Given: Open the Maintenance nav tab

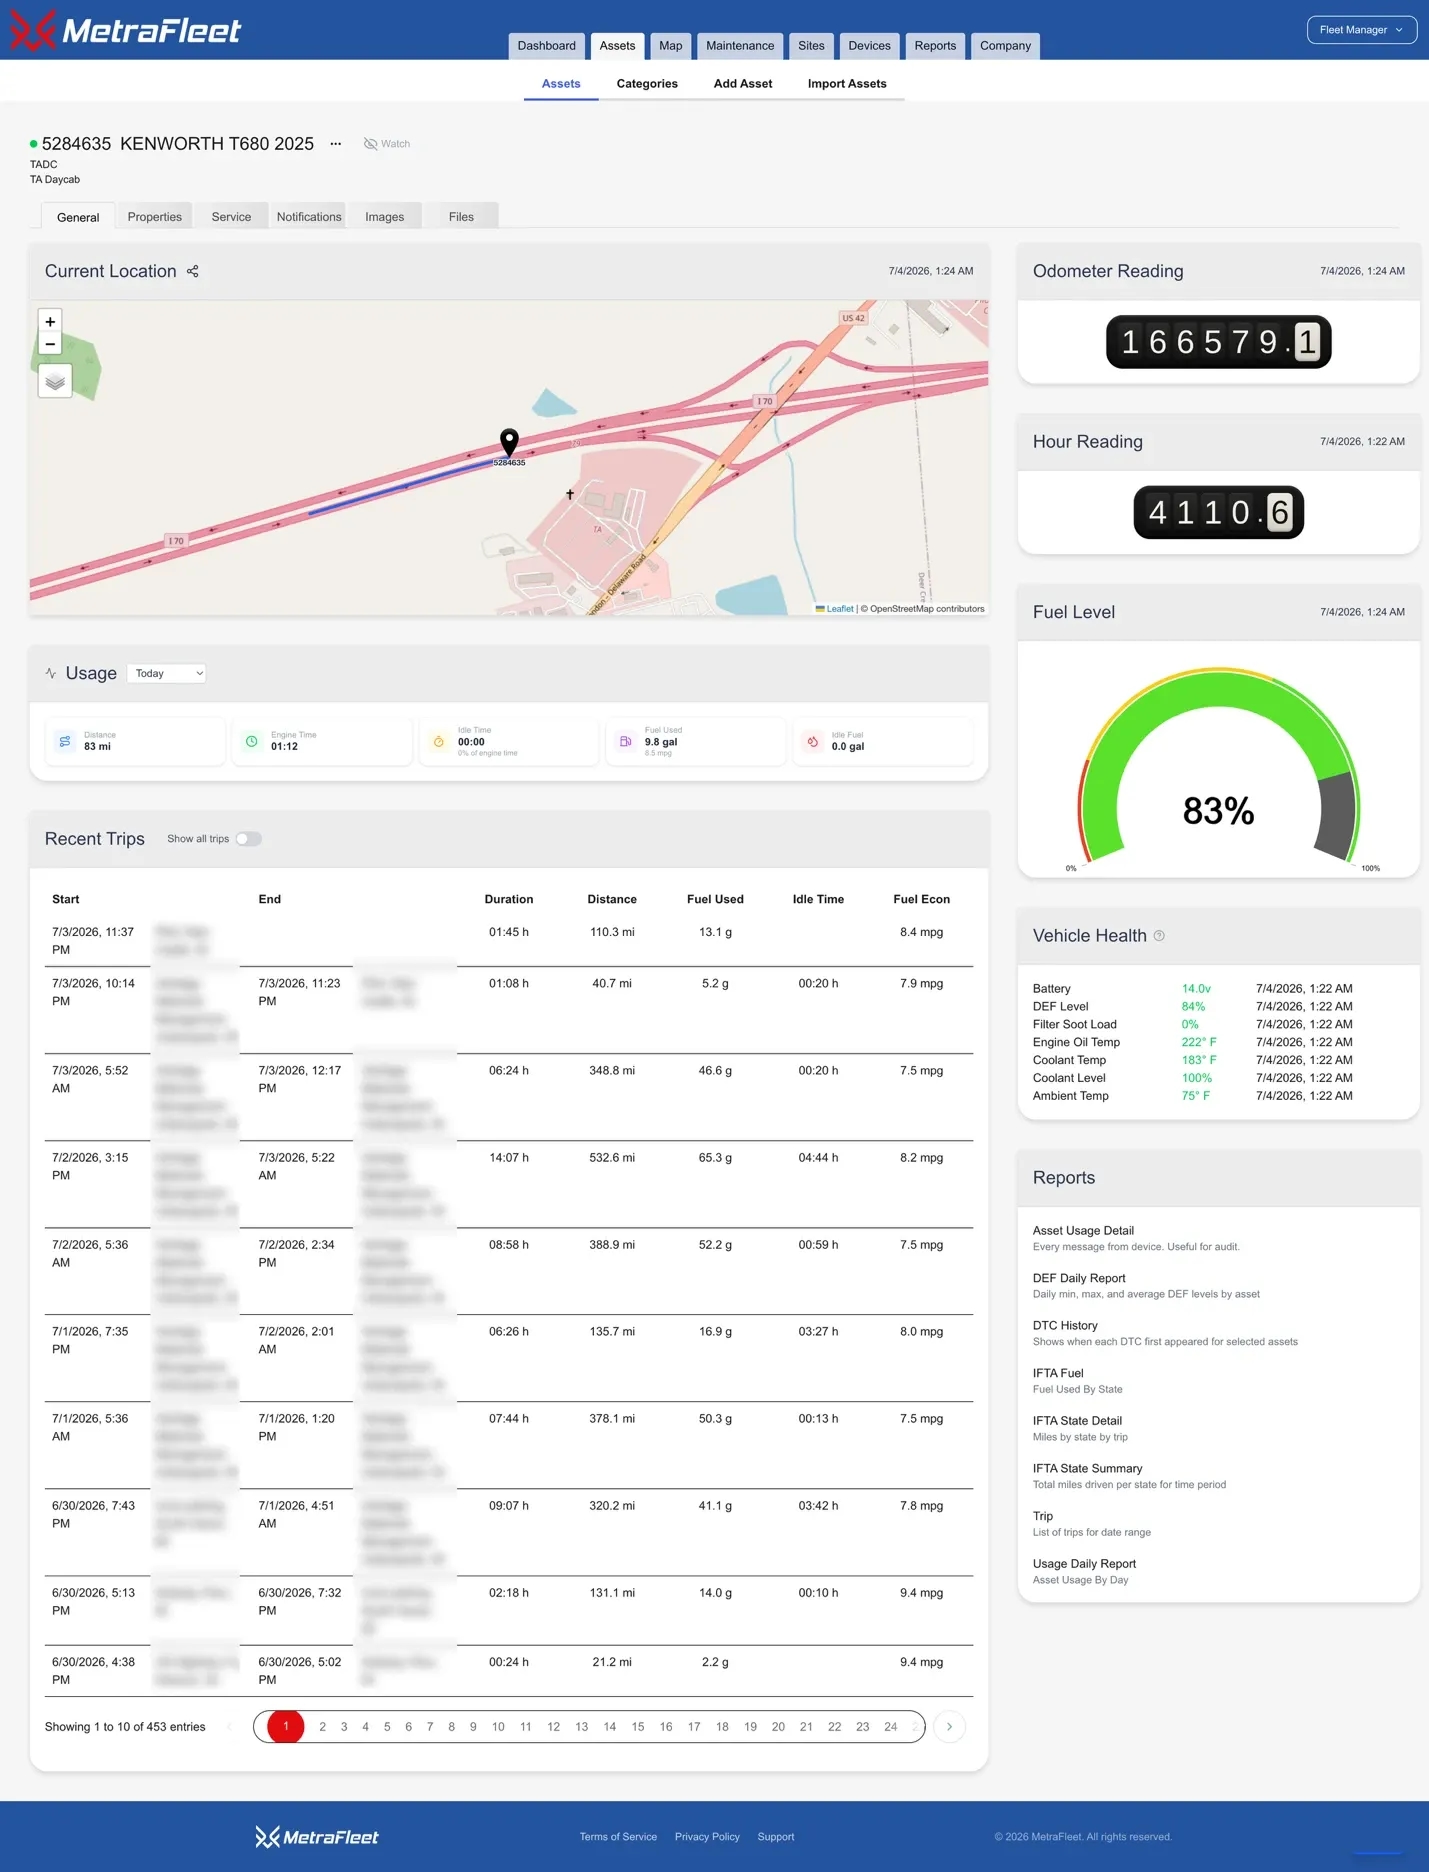Looking at the screenshot, I should tap(740, 46).
